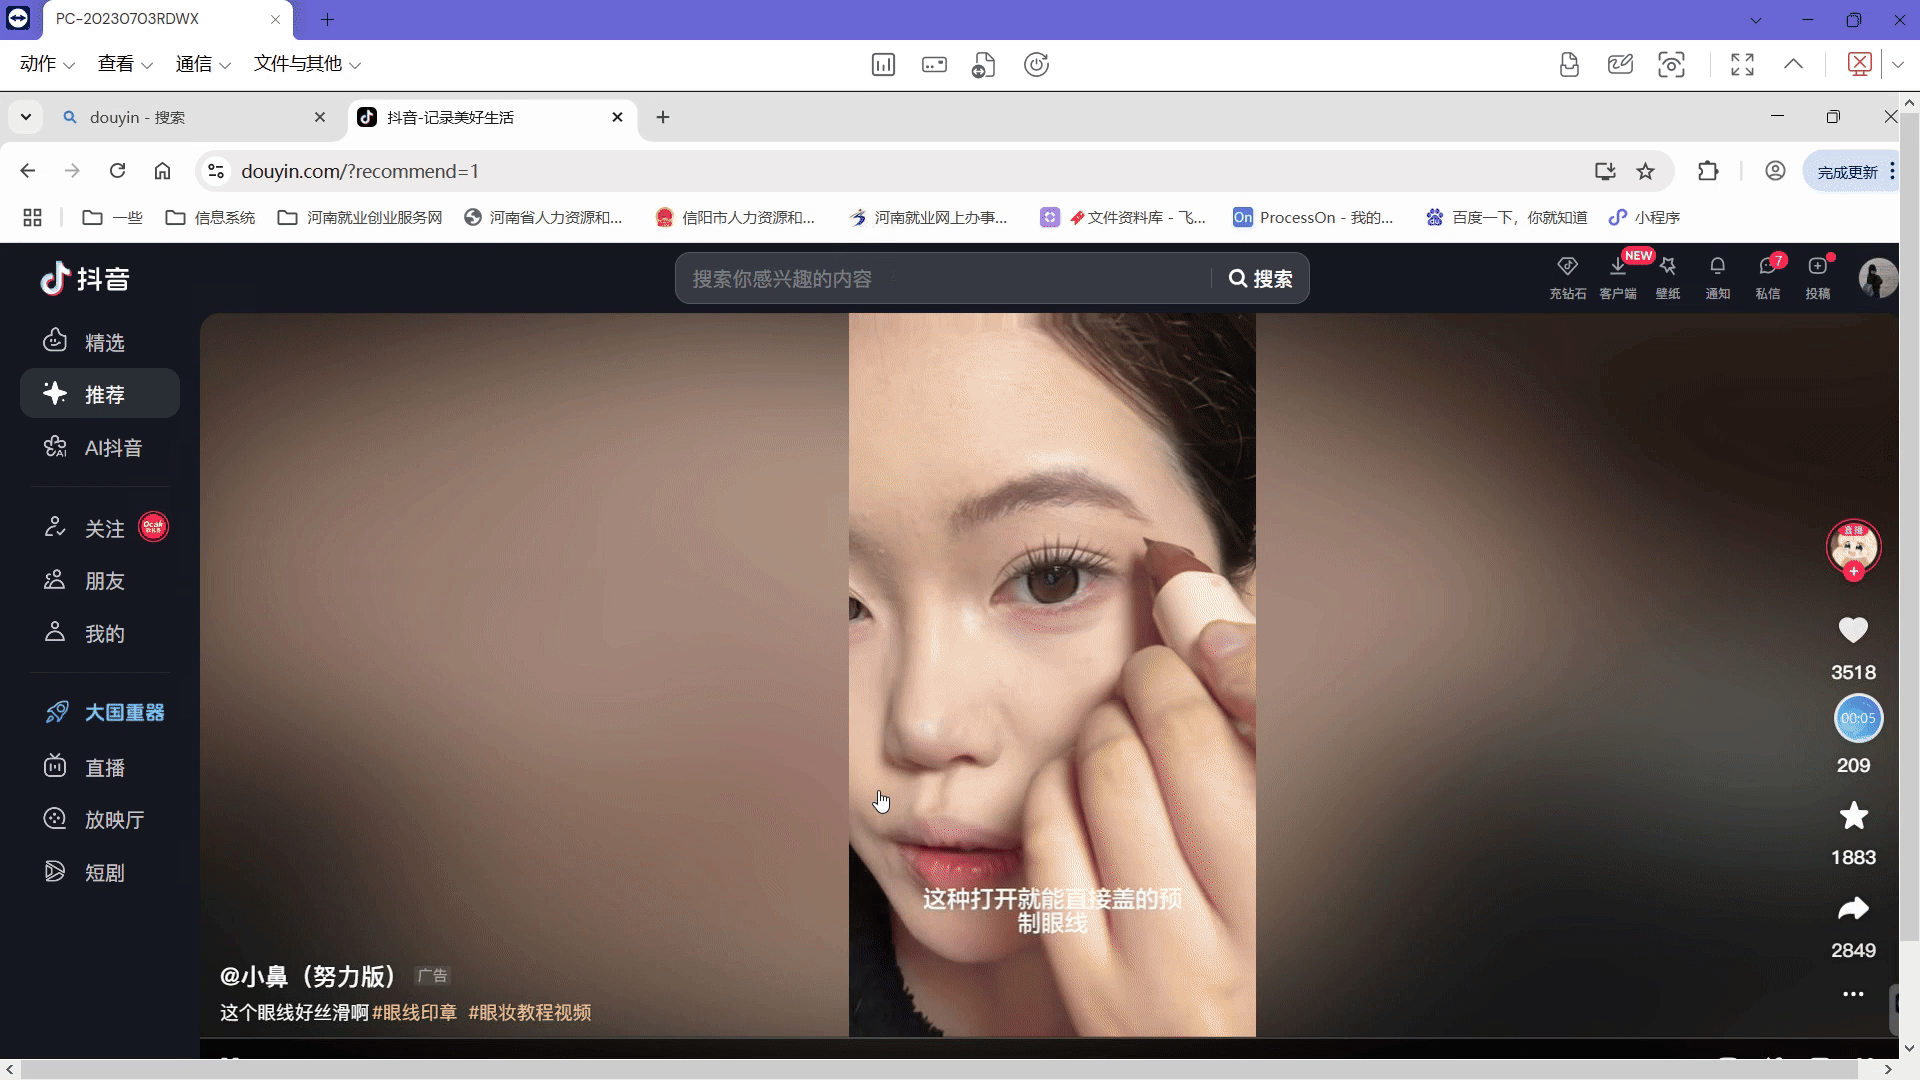Follow the creator via red plus badge
Viewport: 1920px width, 1080px height.
(1854, 572)
